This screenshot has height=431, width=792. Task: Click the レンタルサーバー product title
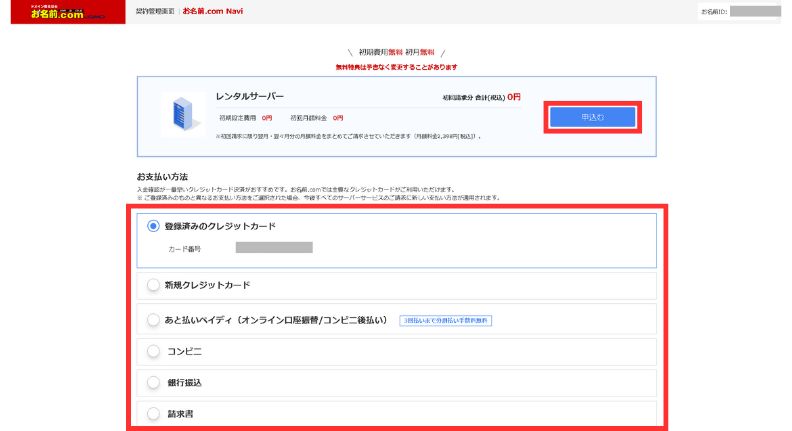(x=250, y=96)
